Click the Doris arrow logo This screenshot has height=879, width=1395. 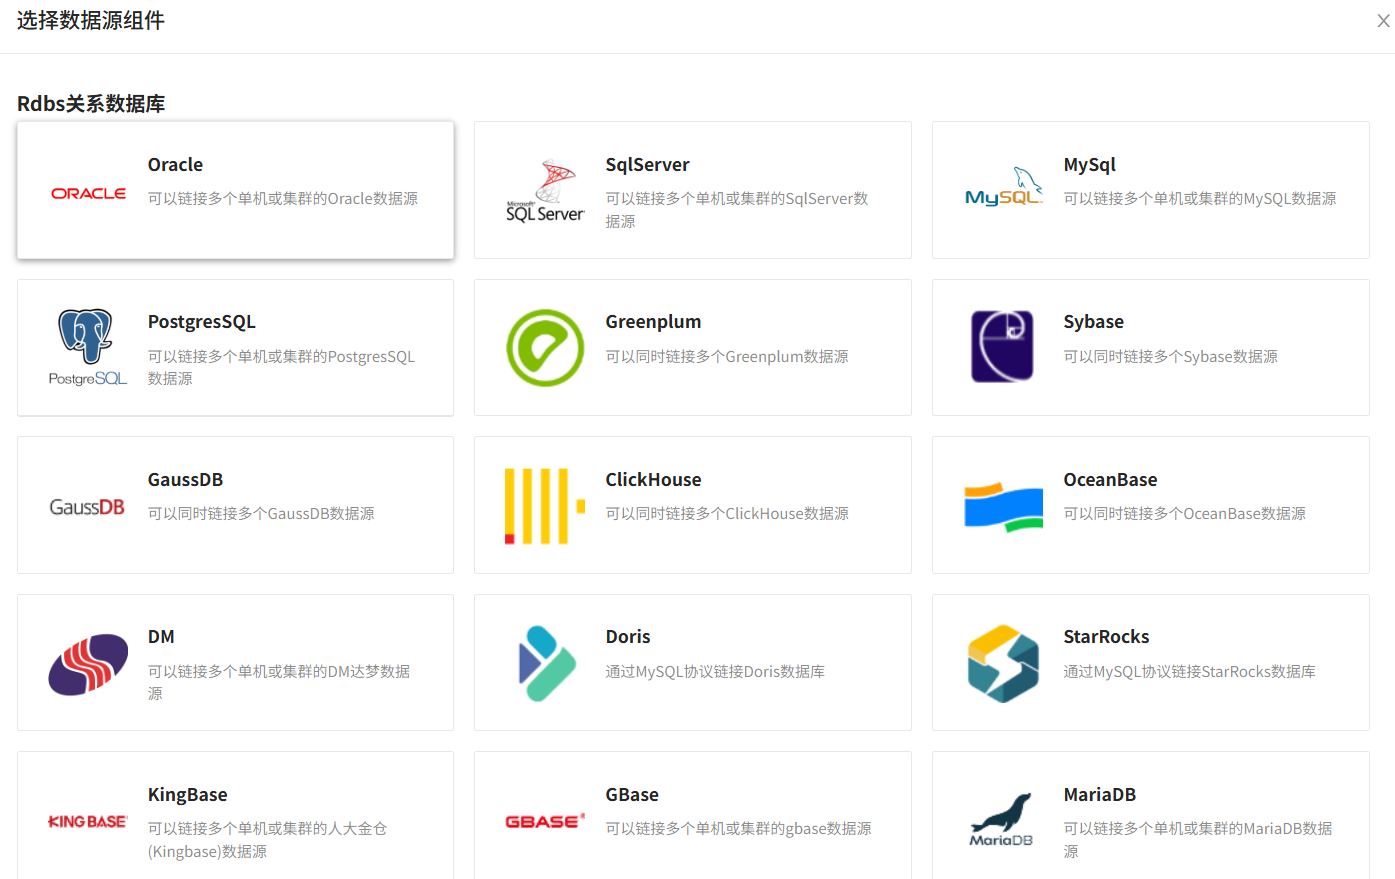click(546, 662)
